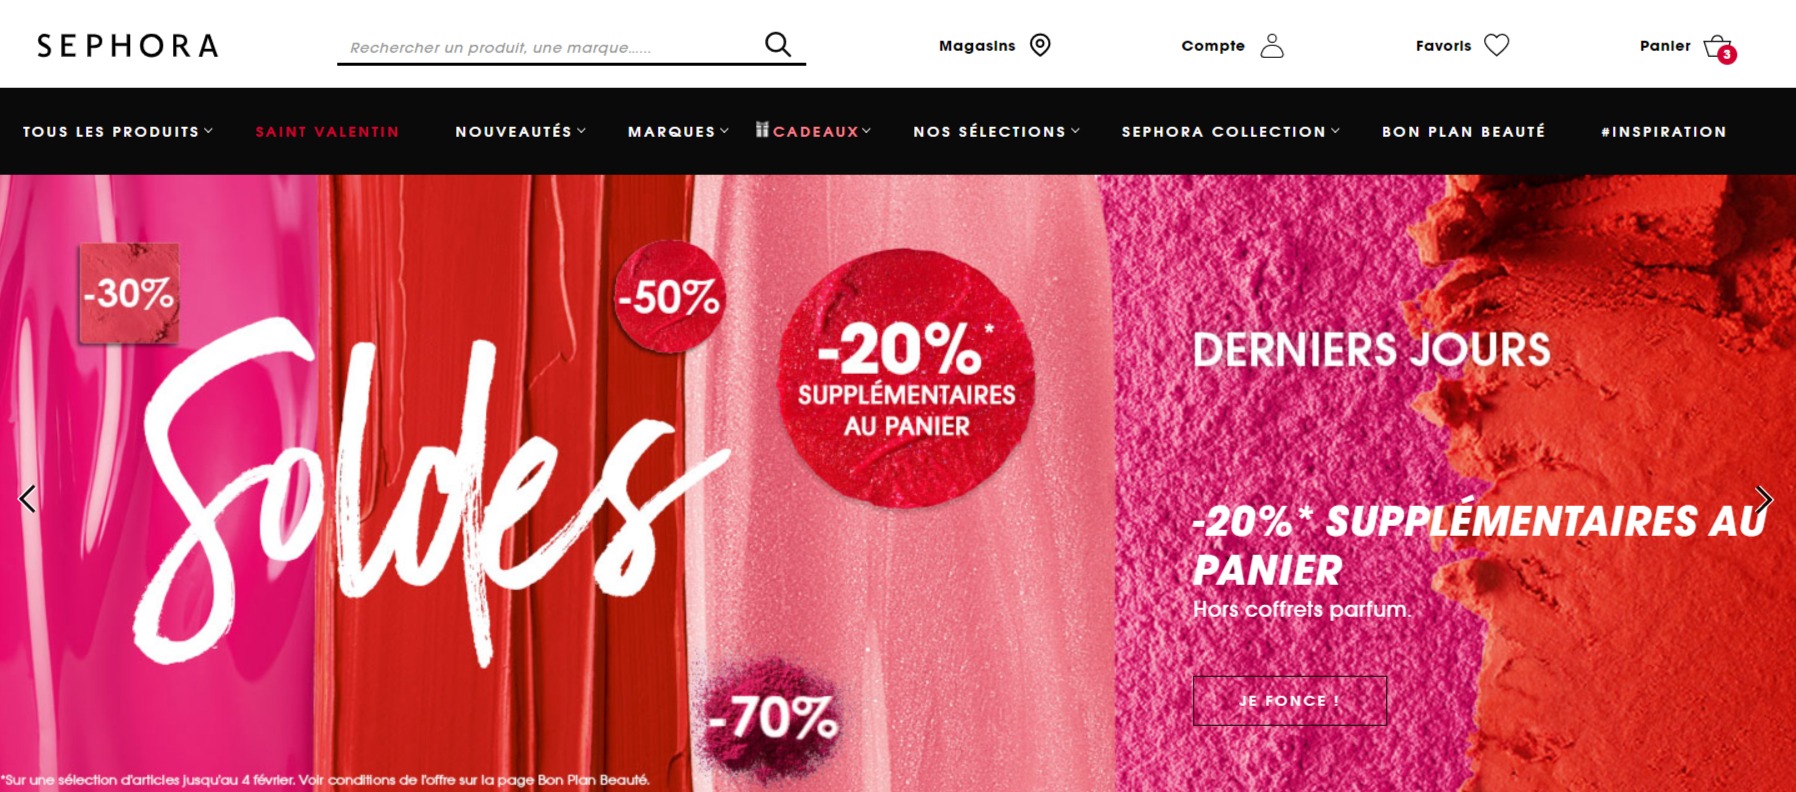Viewport: 1796px width, 792px height.
Task: Expand the Nos Sélections menu
Action: (x=996, y=132)
